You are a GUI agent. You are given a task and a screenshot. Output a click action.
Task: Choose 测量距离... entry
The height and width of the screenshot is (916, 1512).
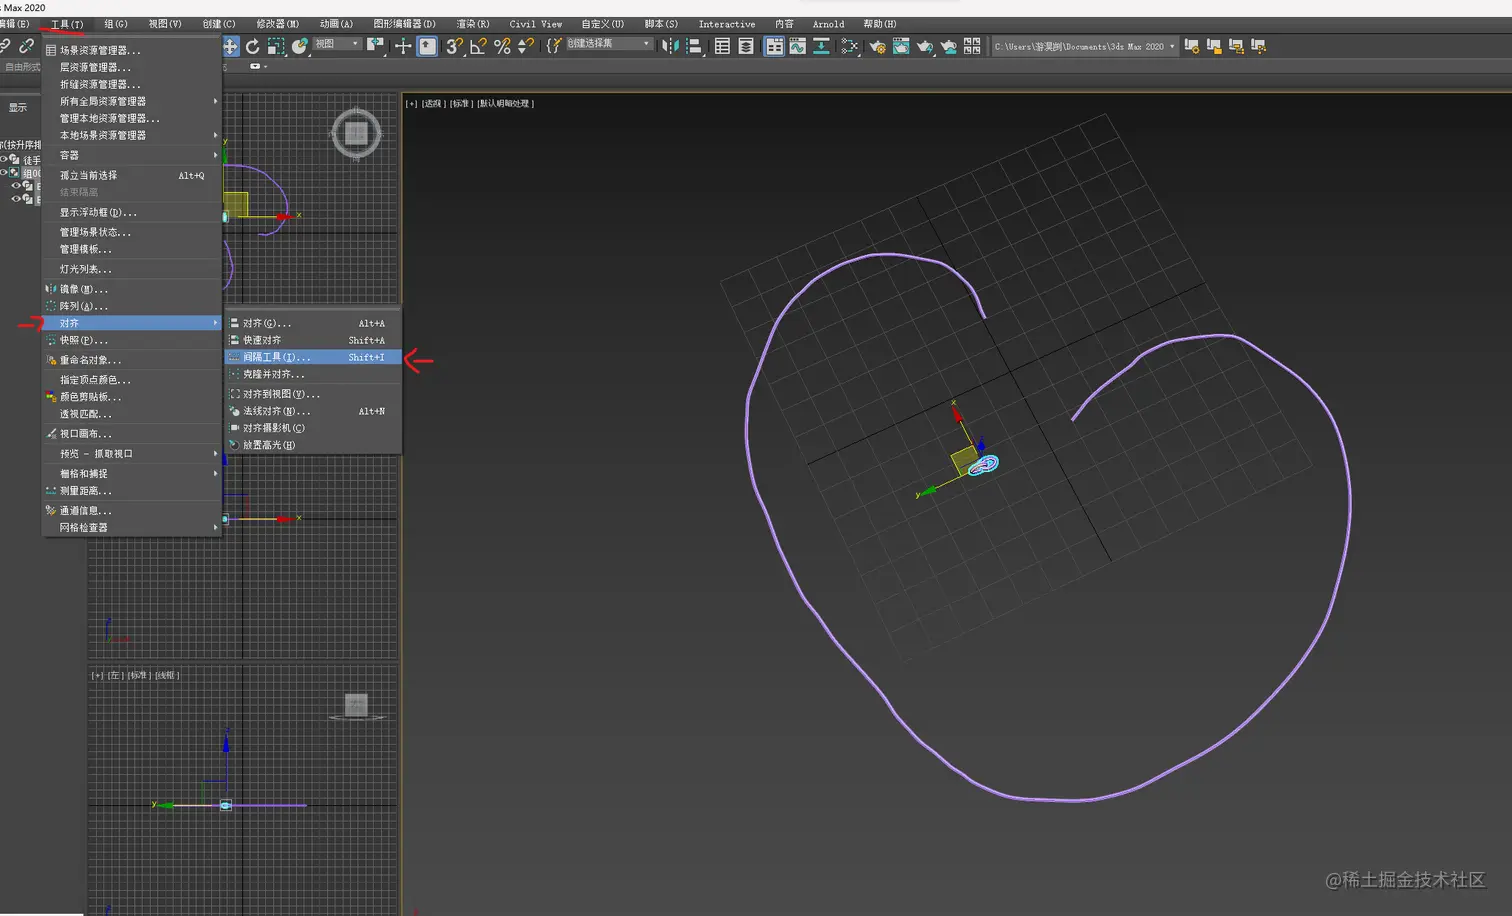coord(132,491)
